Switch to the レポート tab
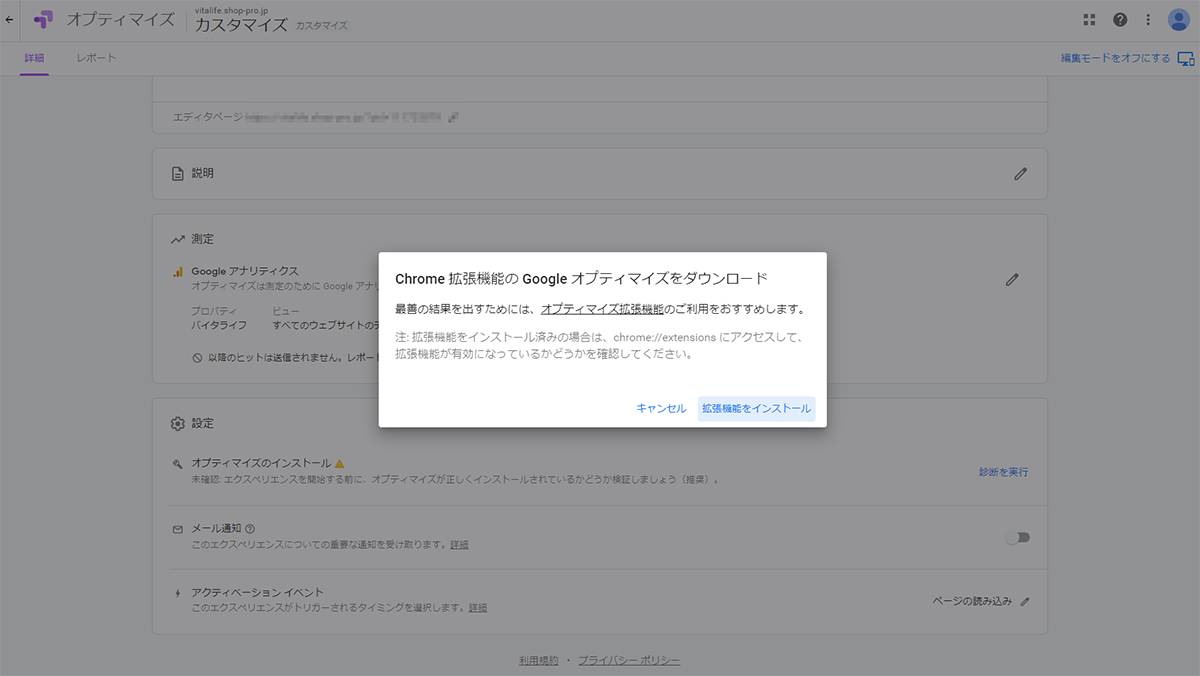 [96, 58]
